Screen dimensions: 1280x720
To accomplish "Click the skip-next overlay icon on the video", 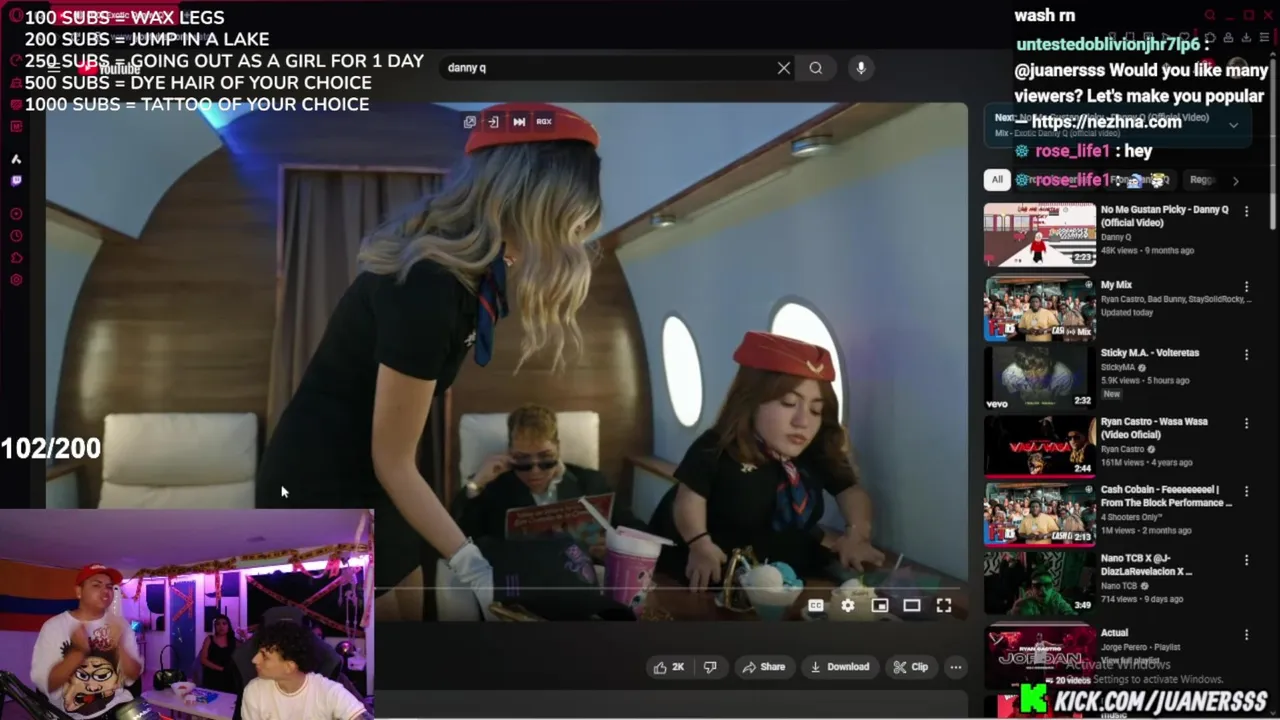I will (x=519, y=122).
